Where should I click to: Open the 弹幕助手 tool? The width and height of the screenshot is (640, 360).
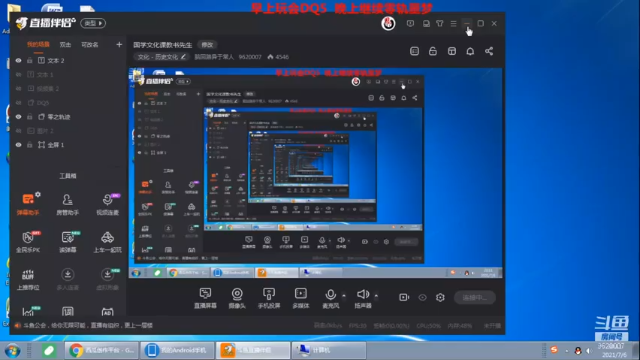point(28,203)
